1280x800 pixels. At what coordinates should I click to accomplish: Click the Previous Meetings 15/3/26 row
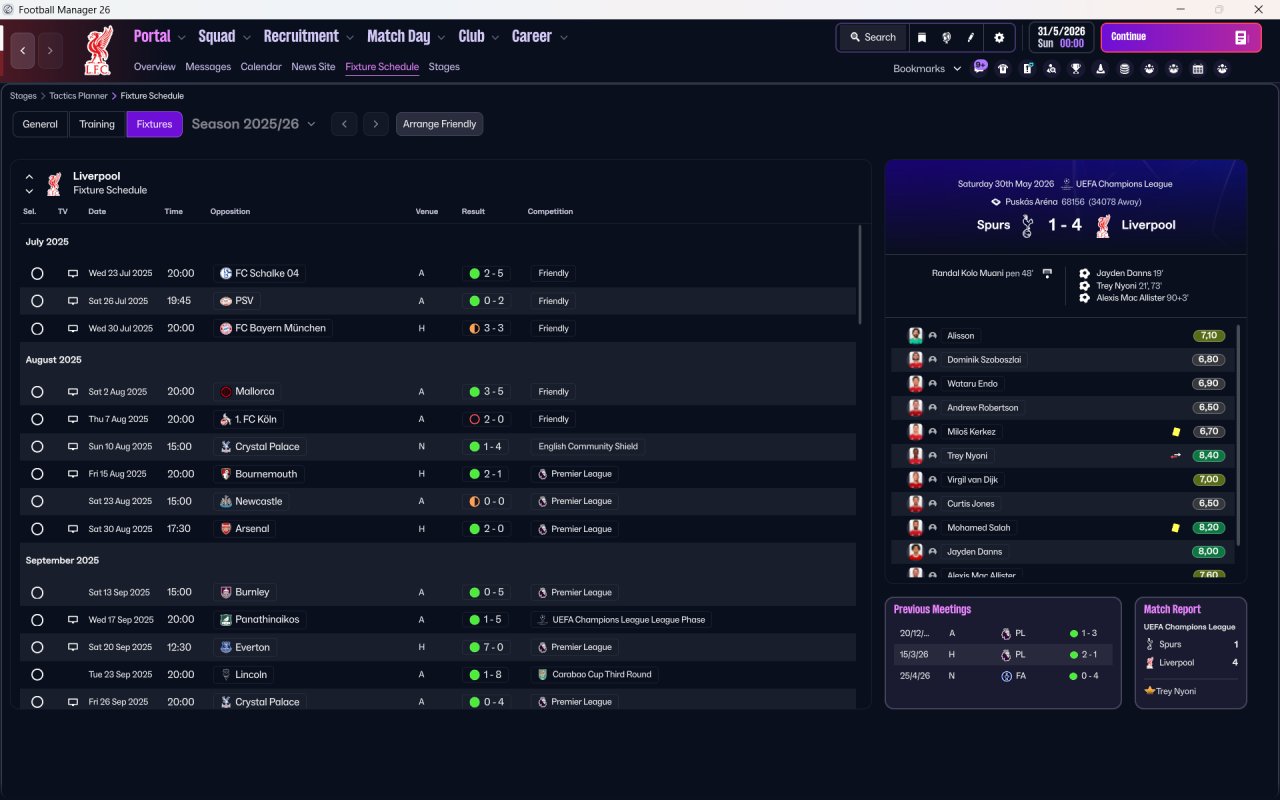click(x=1003, y=655)
